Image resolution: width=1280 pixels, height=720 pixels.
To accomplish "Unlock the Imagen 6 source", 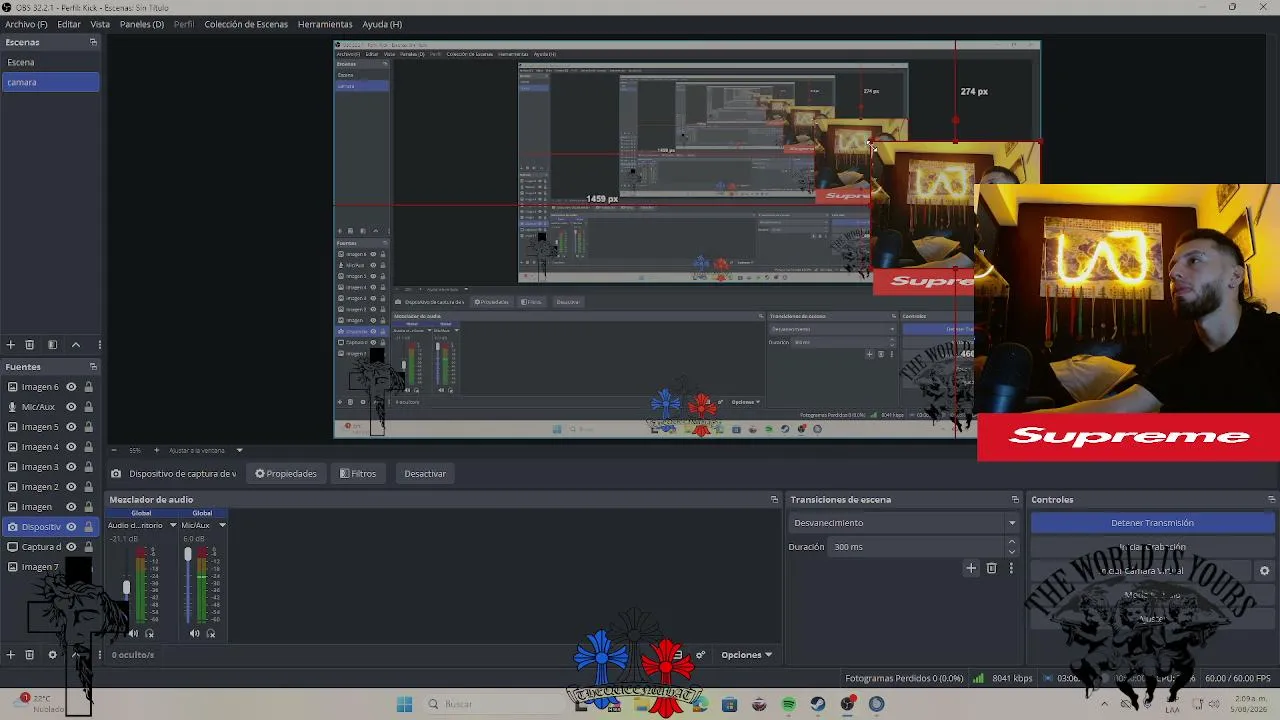I will coord(88,387).
